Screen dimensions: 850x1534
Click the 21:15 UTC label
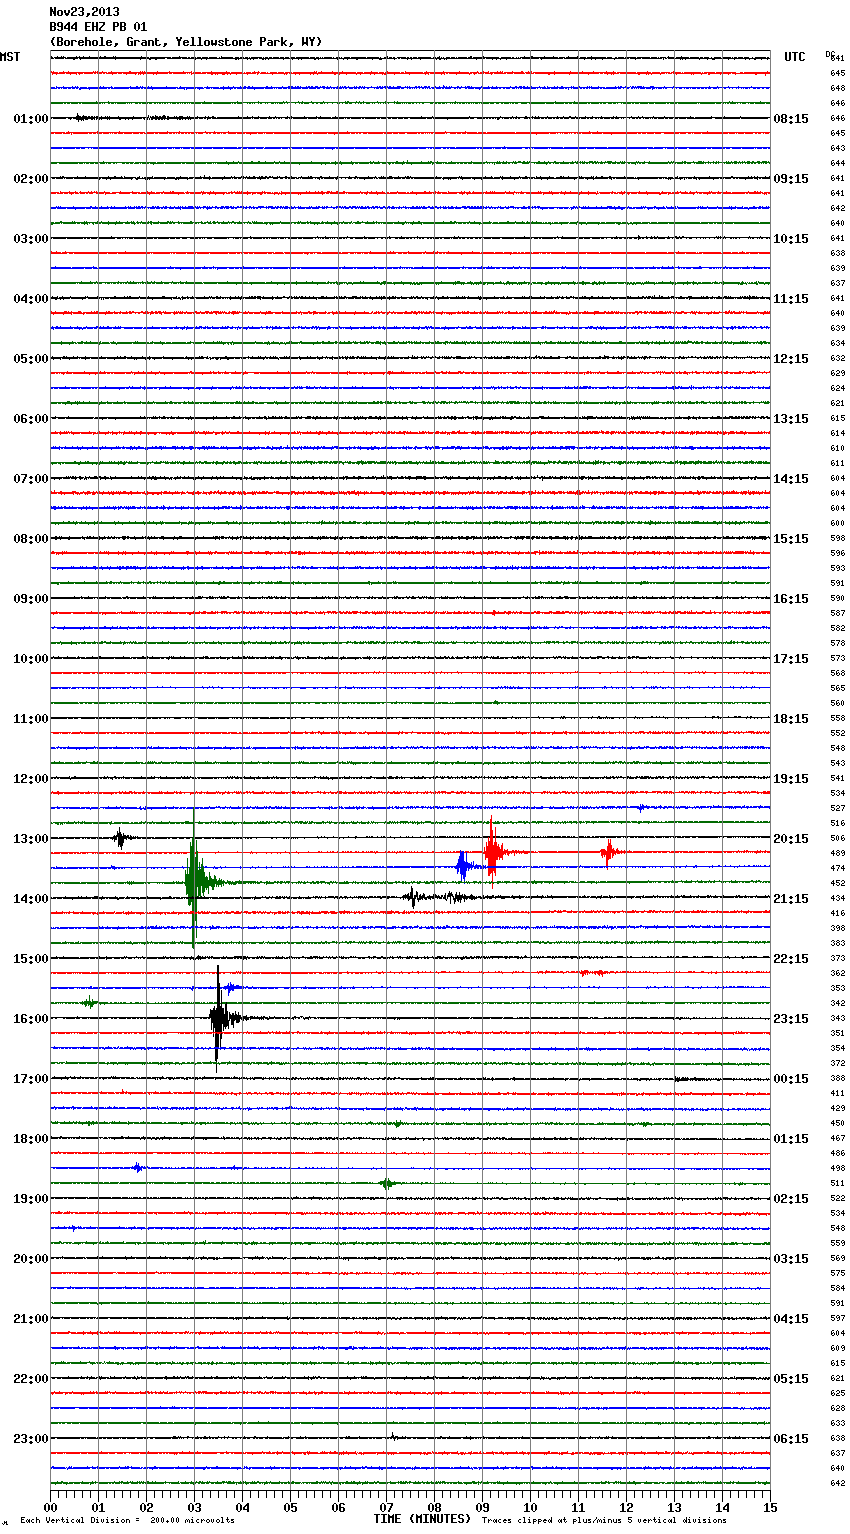(791, 899)
